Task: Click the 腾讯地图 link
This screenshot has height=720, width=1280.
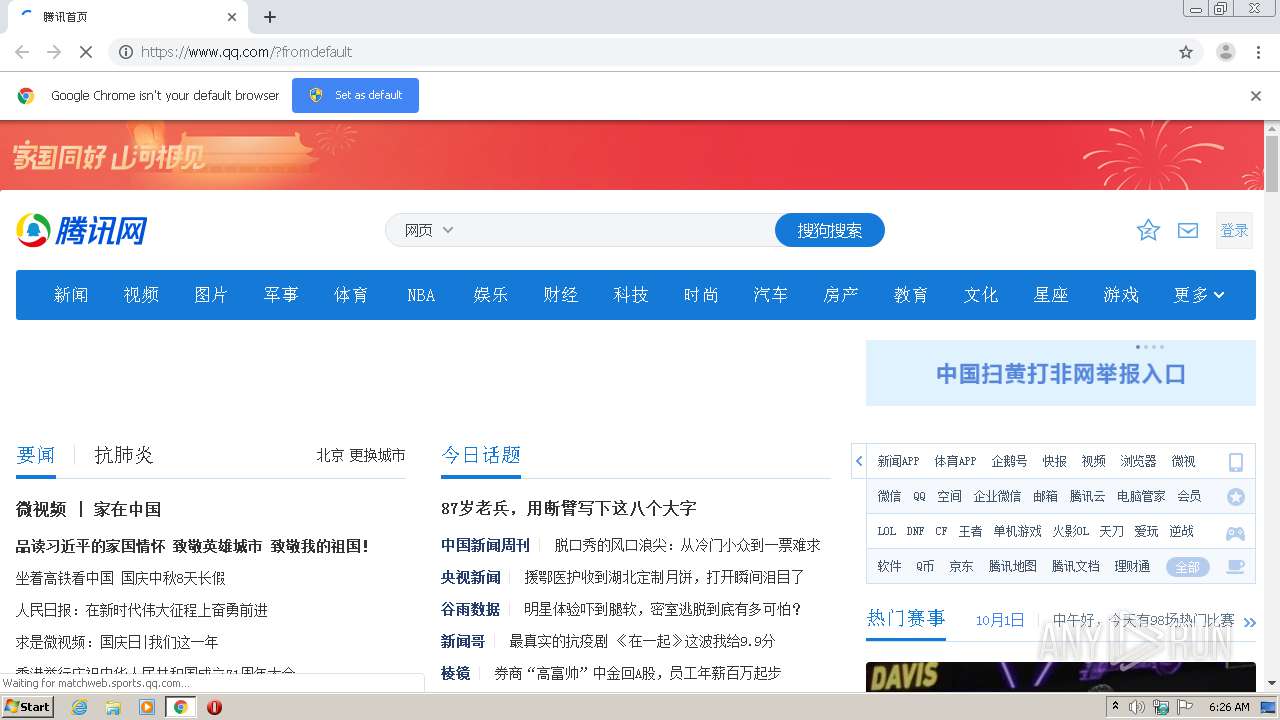Action: (x=1013, y=566)
